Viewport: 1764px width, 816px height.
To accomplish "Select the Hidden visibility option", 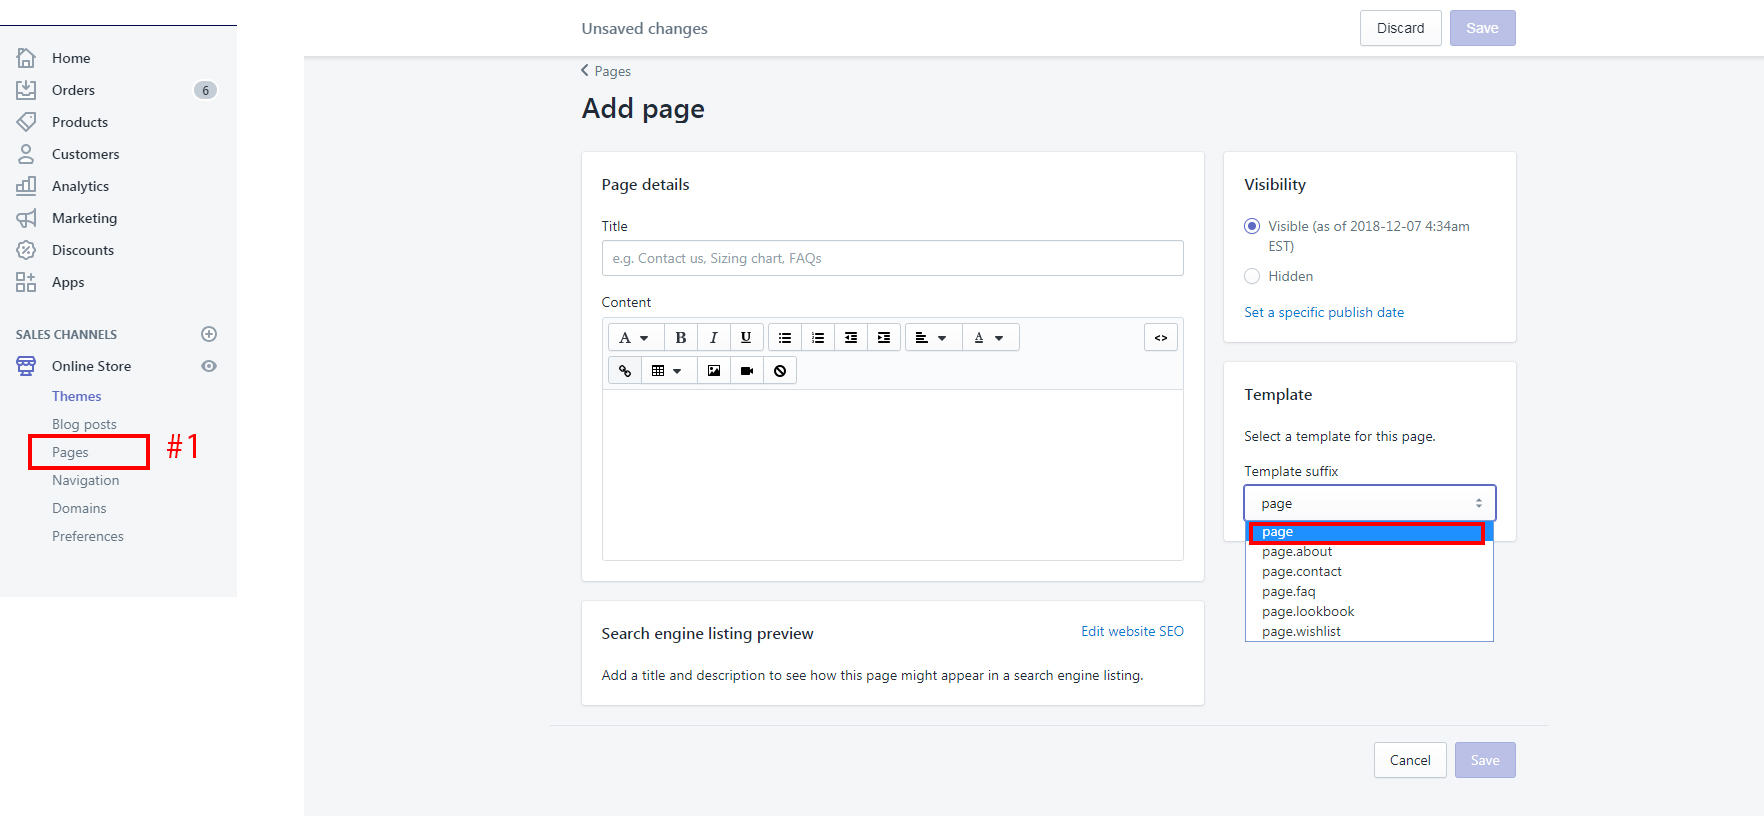I will 1252,277.
